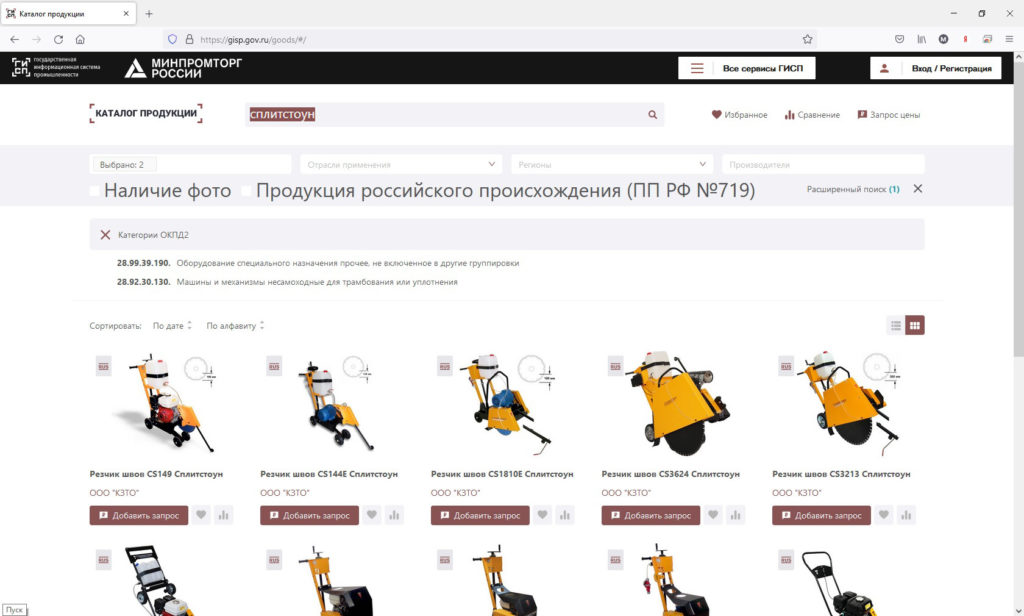Click browser back arrow

coord(14,39)
